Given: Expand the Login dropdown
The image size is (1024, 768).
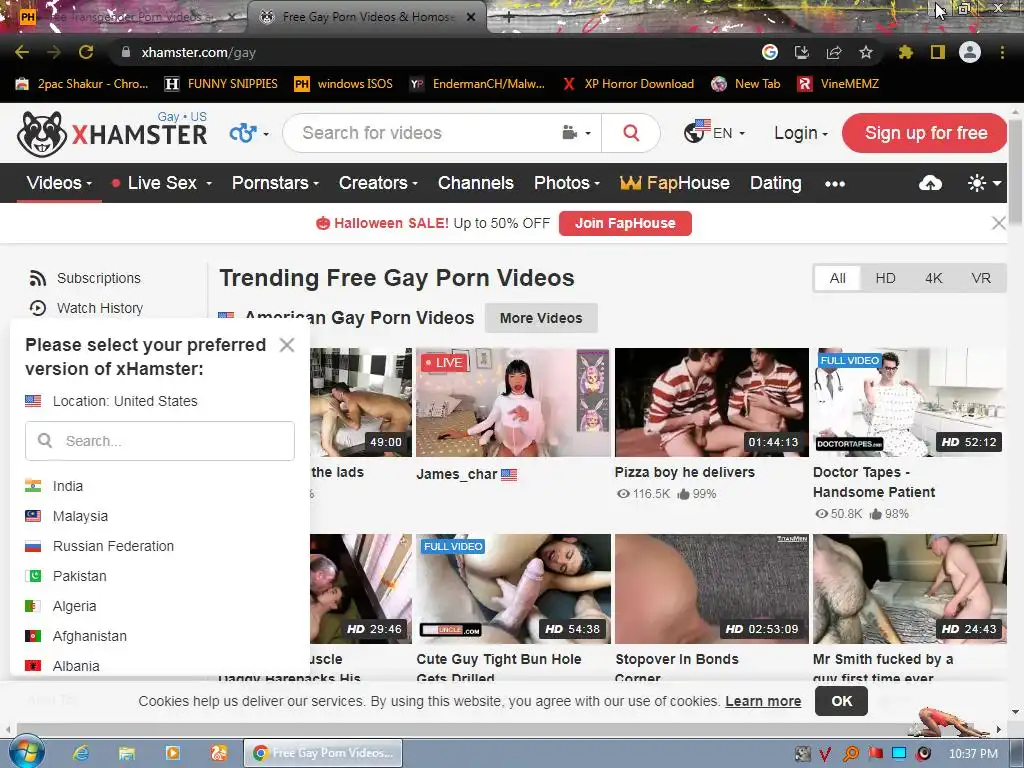Looking at the screenshot, I should [801, 133].
